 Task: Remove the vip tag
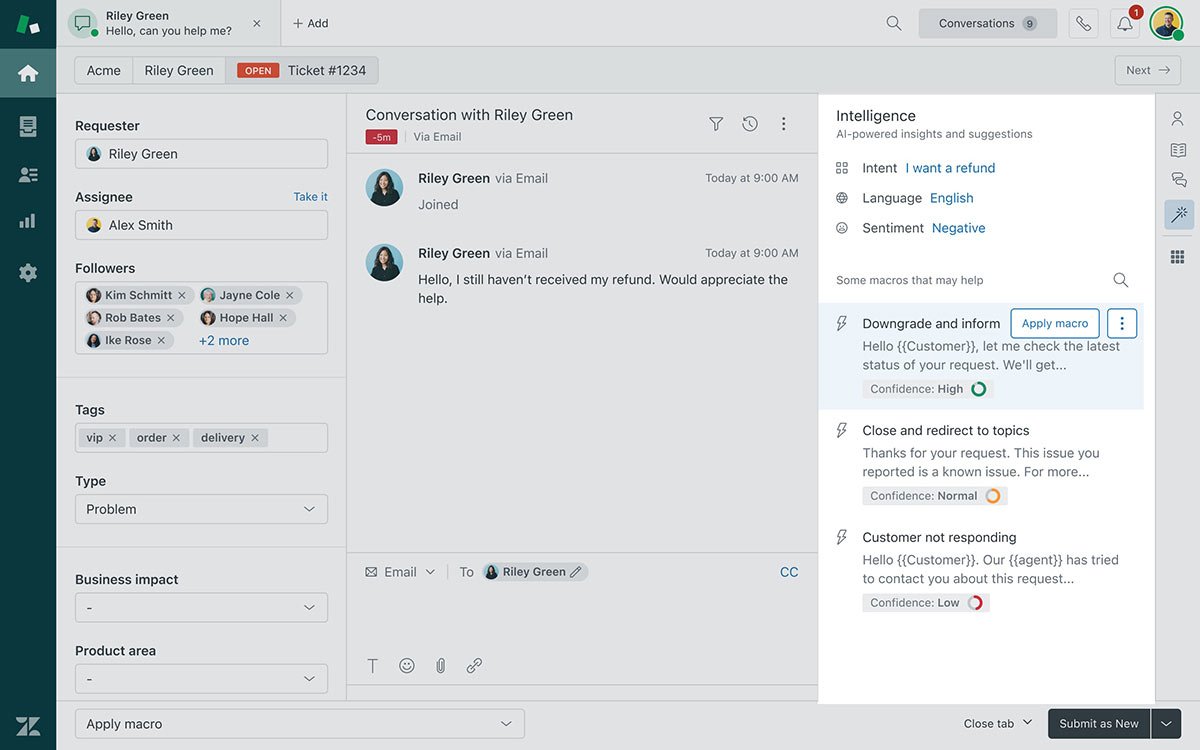[113, 438]
